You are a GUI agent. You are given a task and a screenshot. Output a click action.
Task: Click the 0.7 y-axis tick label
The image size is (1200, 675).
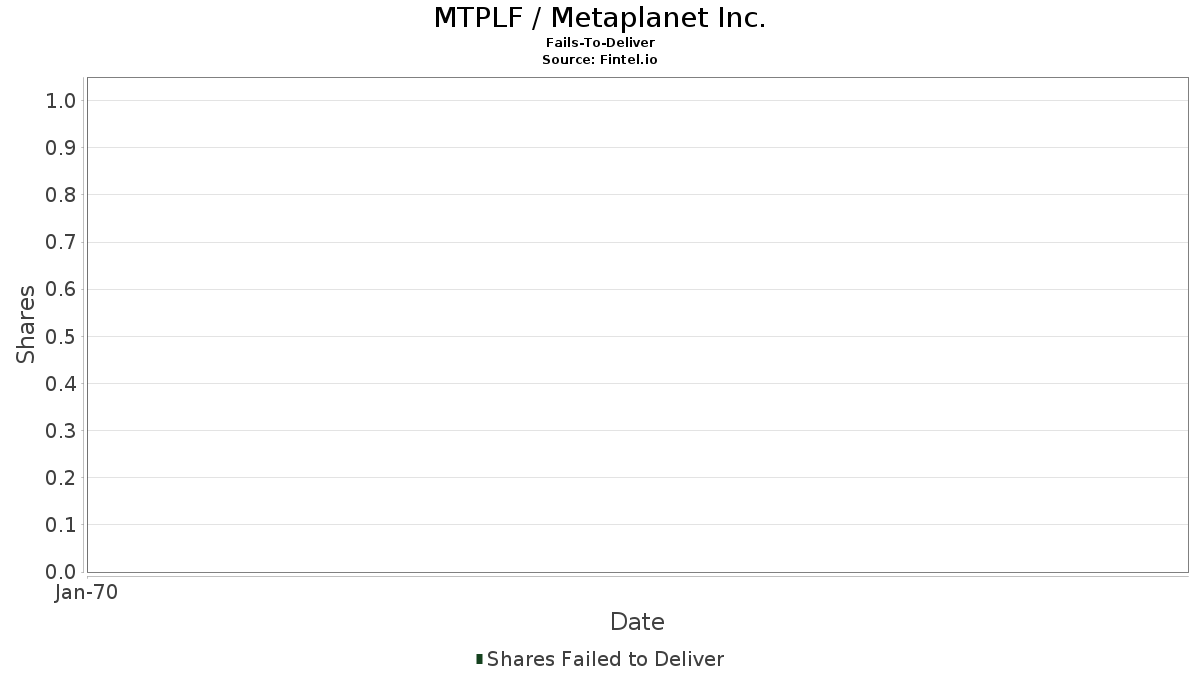point(61,242)
